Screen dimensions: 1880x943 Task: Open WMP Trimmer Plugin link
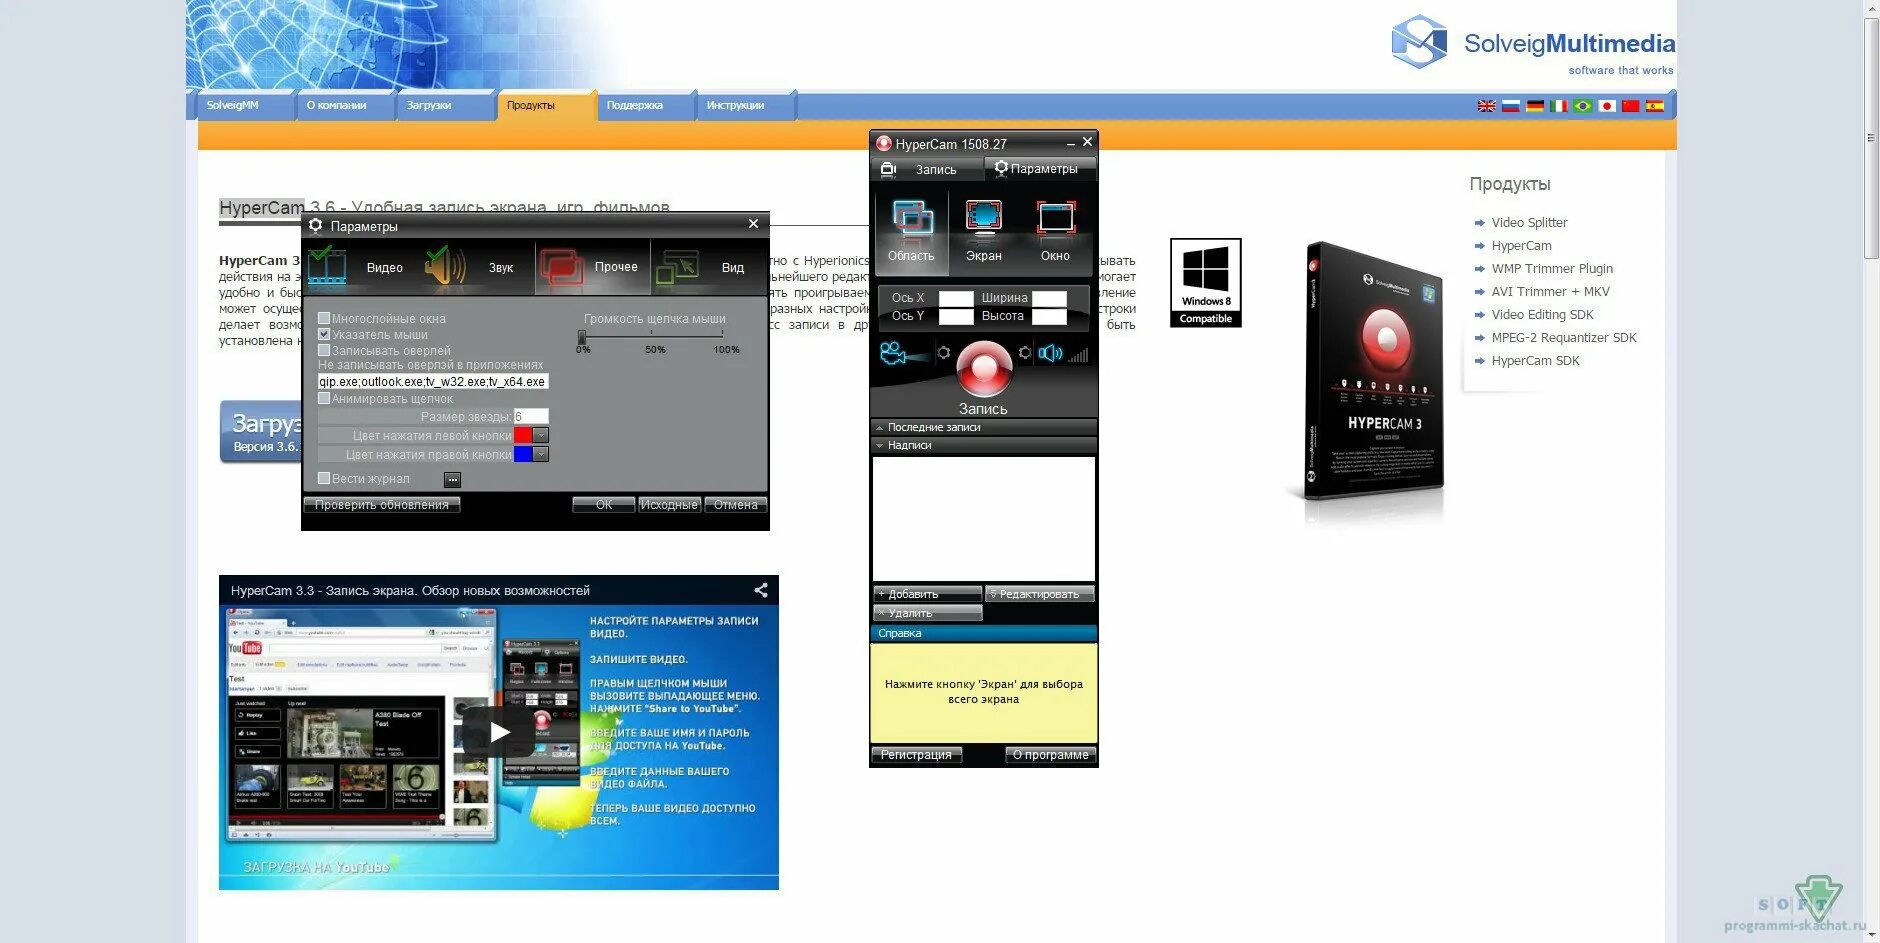[x=1552, y=268]
